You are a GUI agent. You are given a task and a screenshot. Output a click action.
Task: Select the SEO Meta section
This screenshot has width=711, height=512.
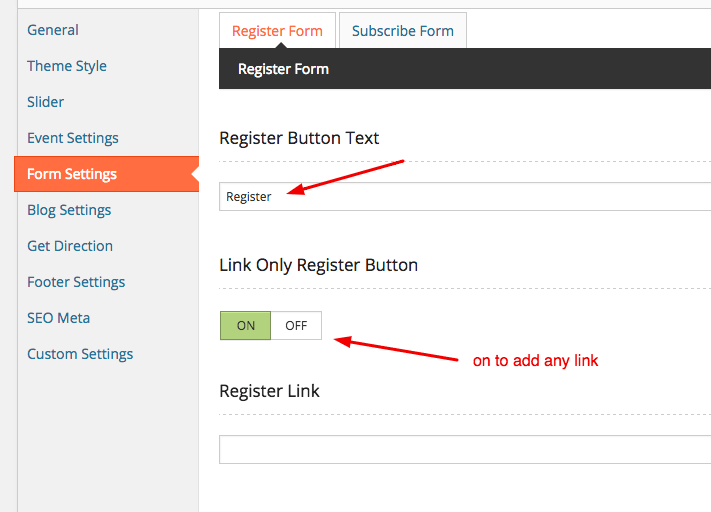[x=59, y=318]
